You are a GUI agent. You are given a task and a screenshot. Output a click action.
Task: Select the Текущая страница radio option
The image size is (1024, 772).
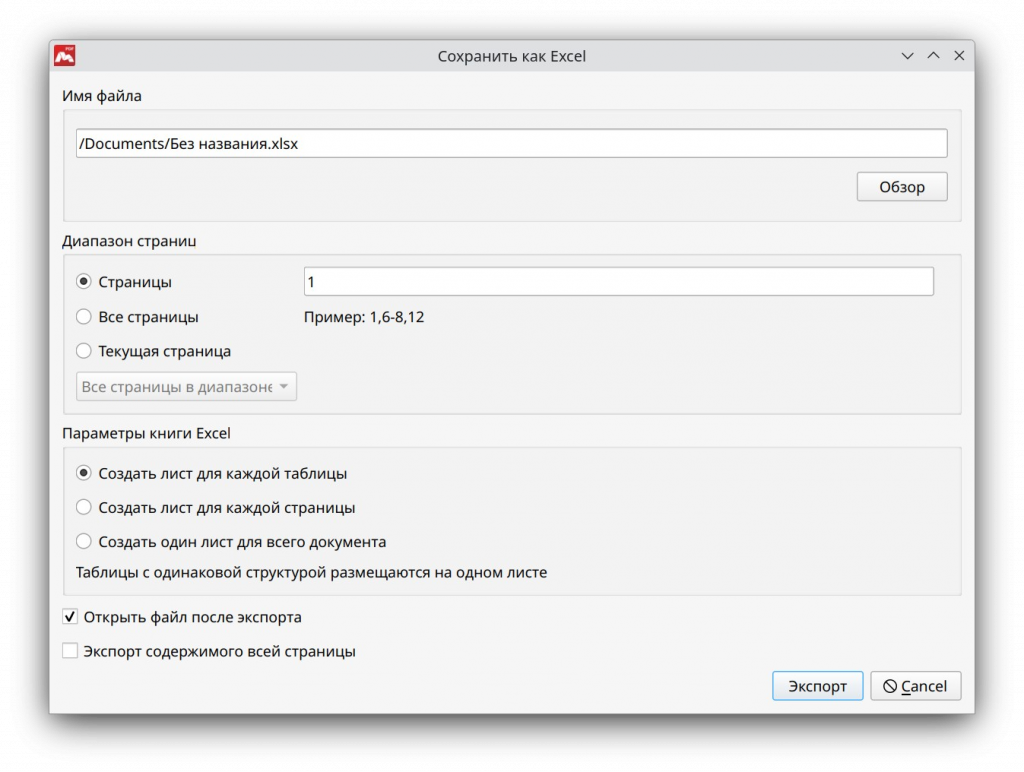[84, 351]
